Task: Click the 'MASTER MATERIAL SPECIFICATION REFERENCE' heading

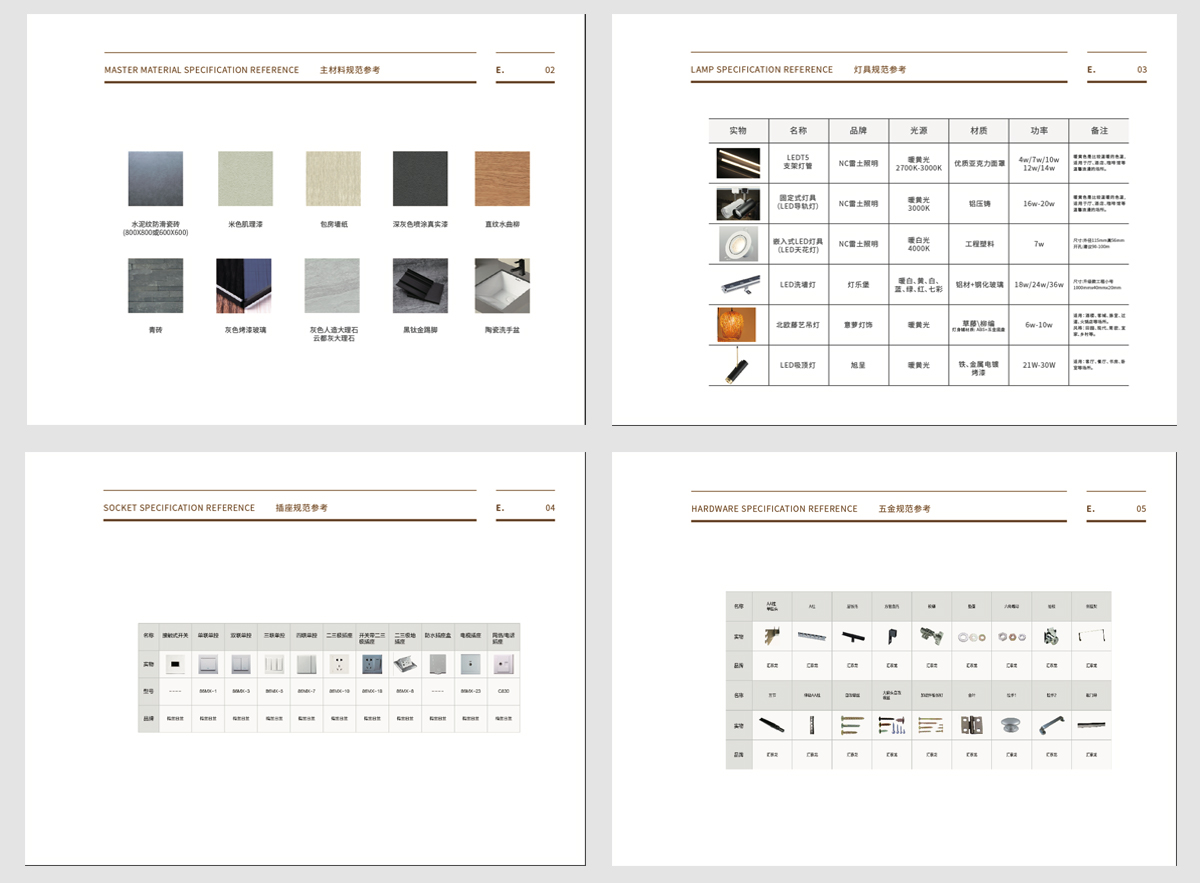Action: tap(201, 70)
